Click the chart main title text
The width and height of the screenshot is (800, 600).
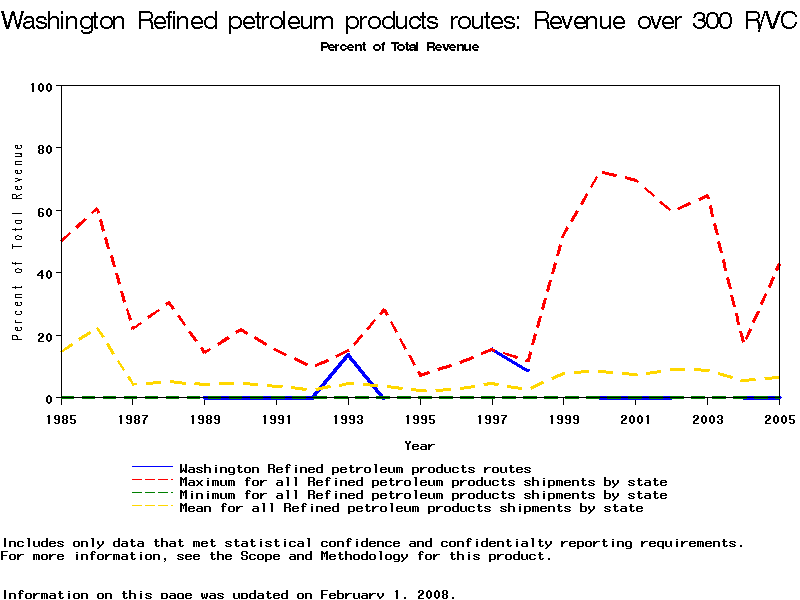(x=400, y=22)
